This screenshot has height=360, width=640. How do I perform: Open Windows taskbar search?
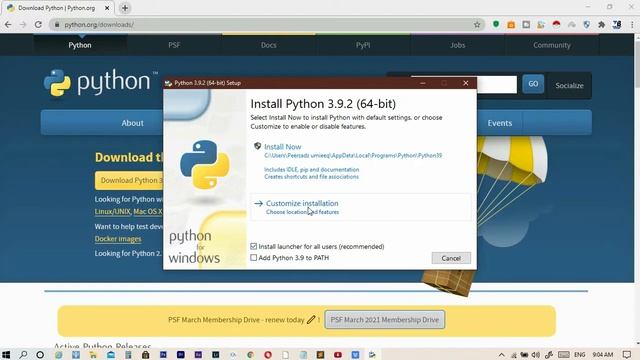[x=23, y=354]
